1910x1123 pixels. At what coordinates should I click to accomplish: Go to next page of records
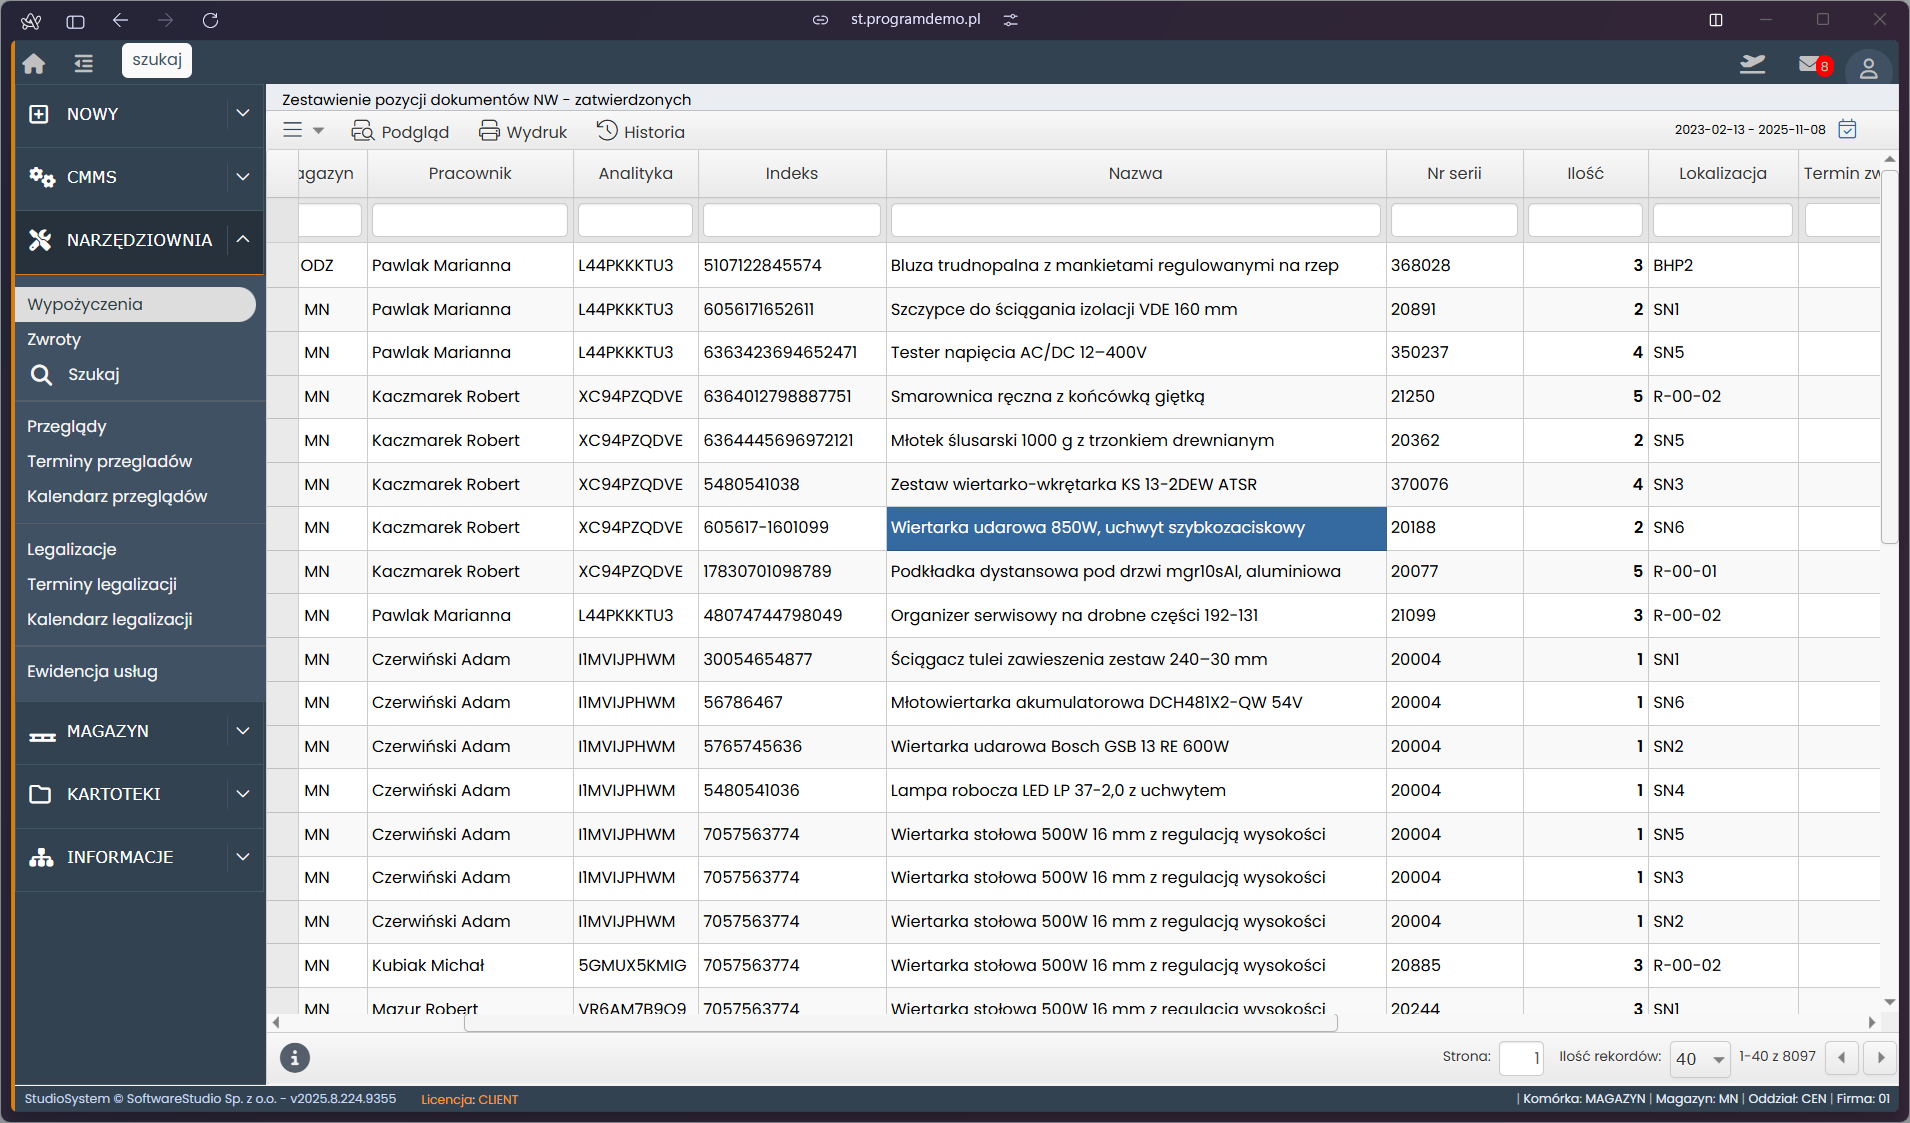tap(1880, 1058)
